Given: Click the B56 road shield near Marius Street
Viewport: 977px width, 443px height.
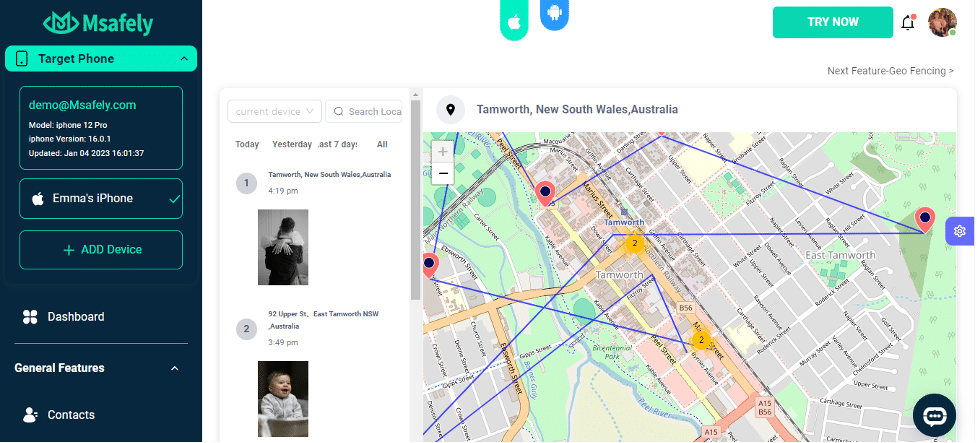Looking at the screenshot, I should pos(685,308).
